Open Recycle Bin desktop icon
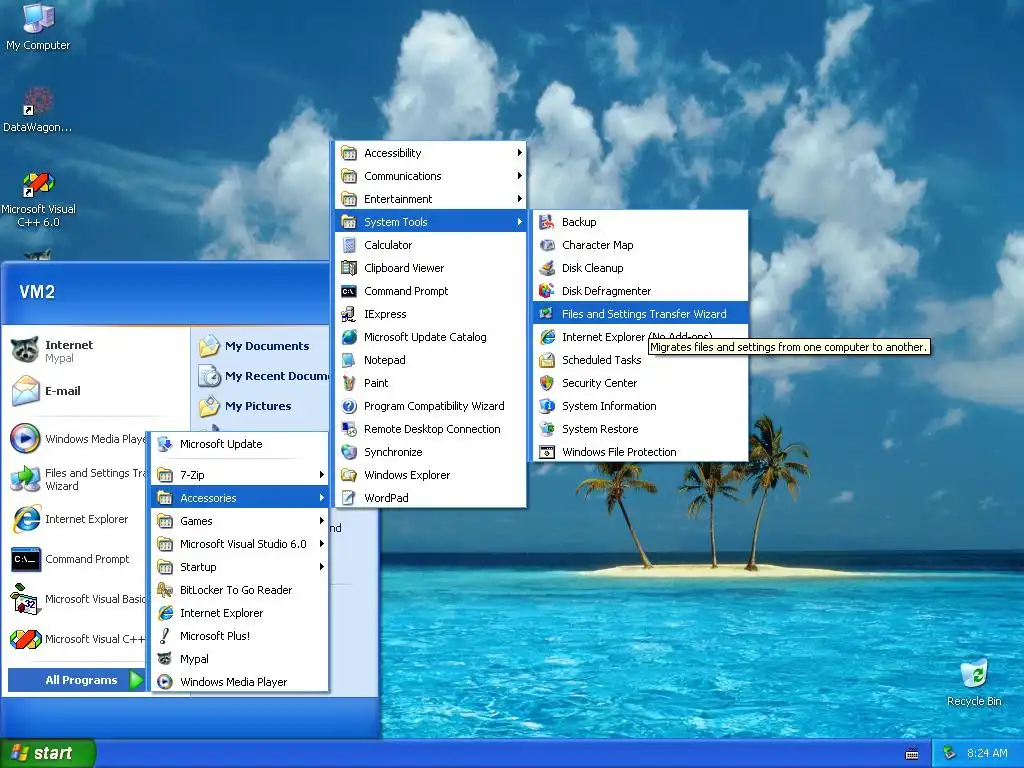This screenshot has width=1024, height=768. (x=974, y=682)
